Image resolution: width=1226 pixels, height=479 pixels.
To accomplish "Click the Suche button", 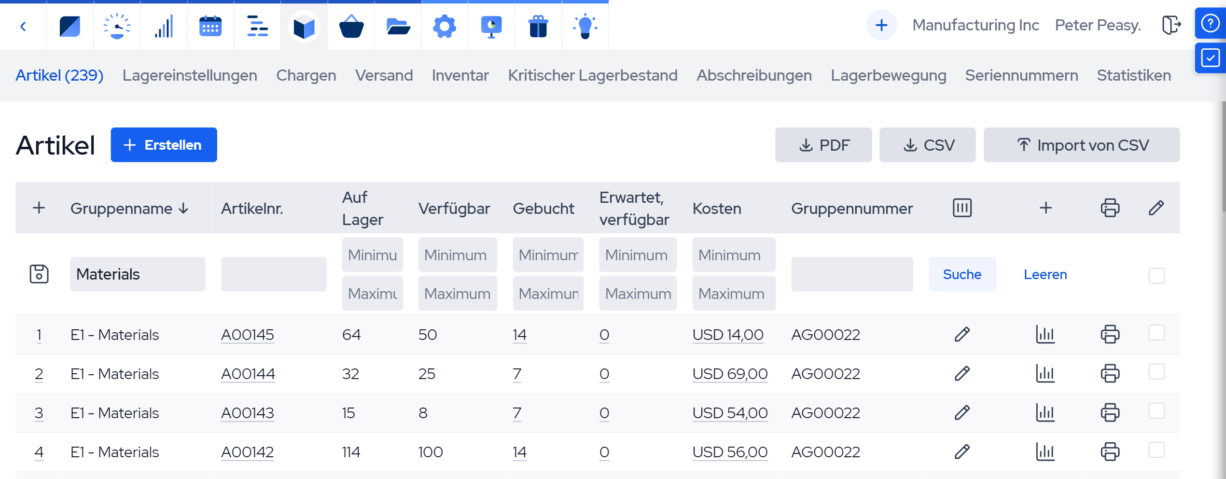I will (962, 274).
